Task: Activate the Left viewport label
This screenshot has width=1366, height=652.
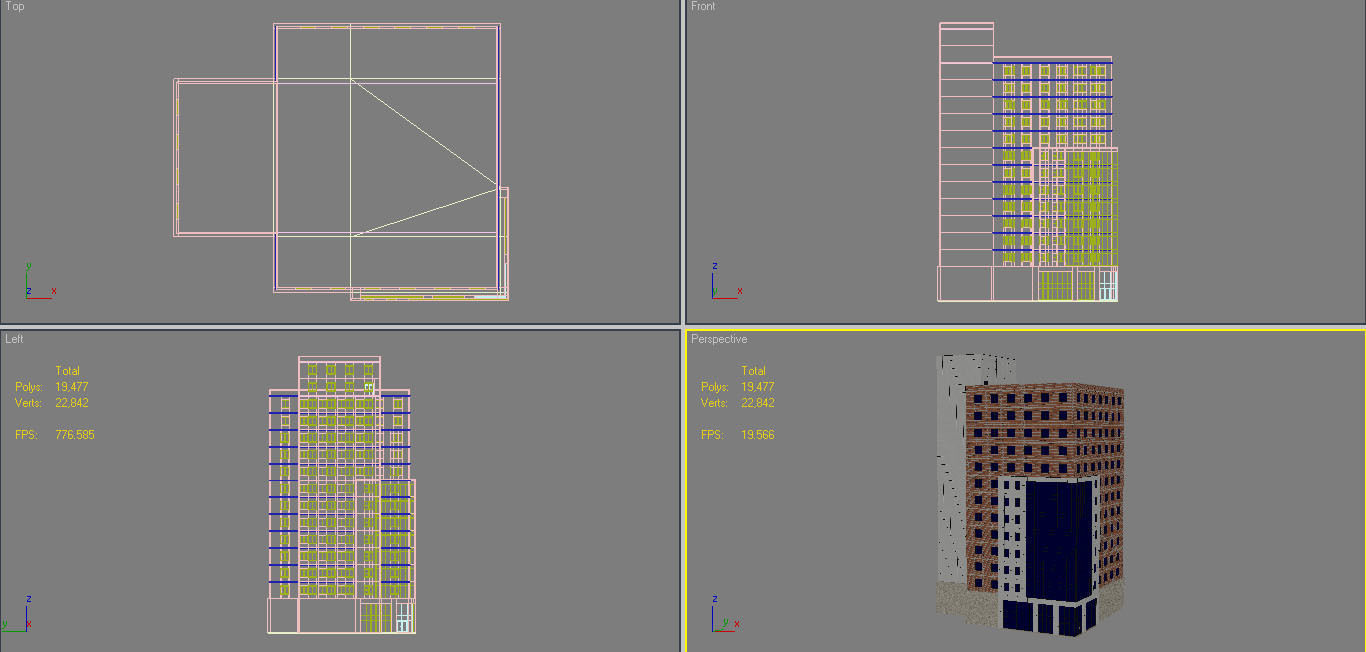Action: pos(14,339)
